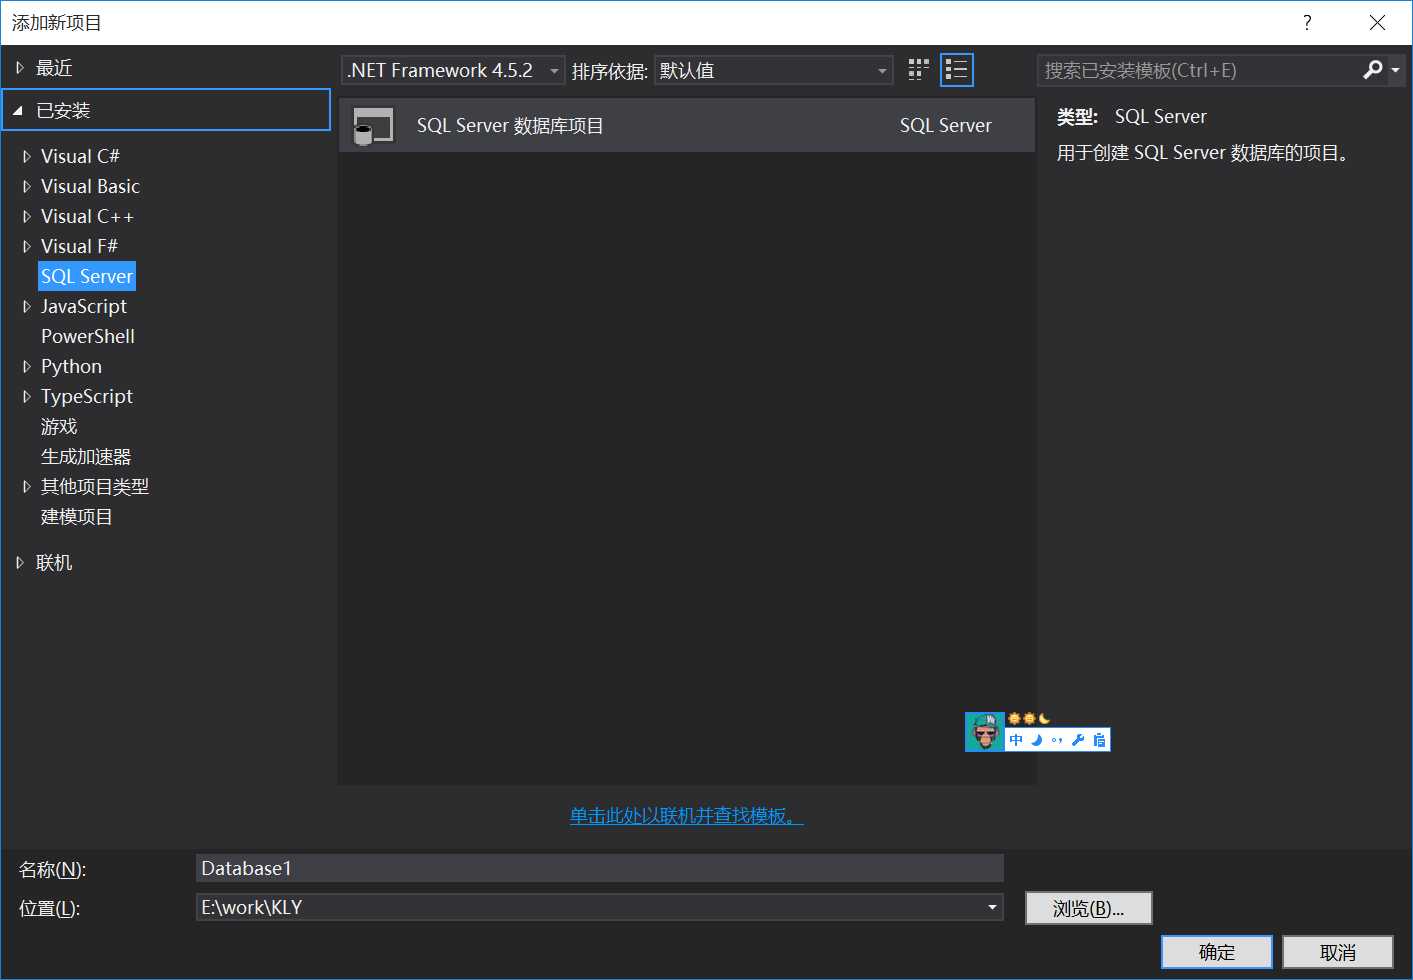1413x980 pixels.
Task: Expand the 最近 section
Action: pyautogui.click(x=19, y=68)
